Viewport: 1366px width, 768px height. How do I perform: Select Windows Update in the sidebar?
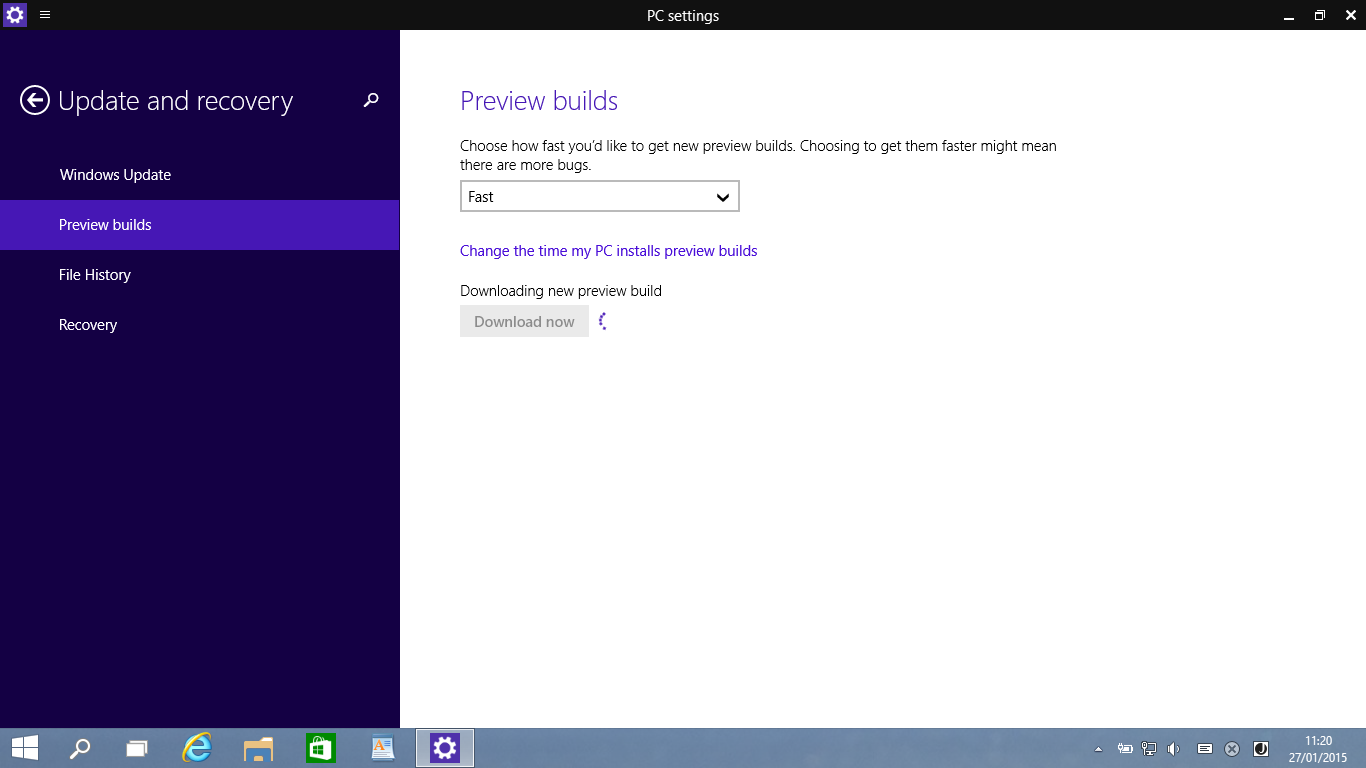[x=115, y=175]
